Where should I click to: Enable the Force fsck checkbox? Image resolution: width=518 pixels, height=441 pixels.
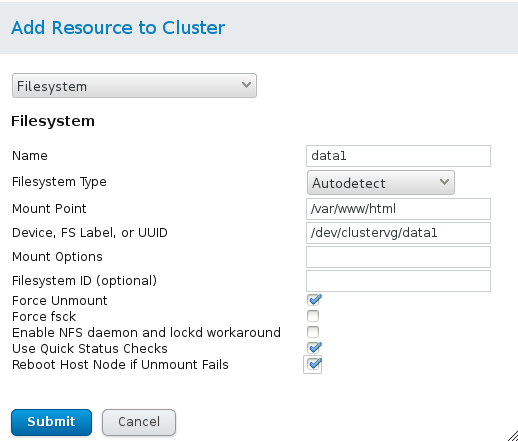[313, 316]
